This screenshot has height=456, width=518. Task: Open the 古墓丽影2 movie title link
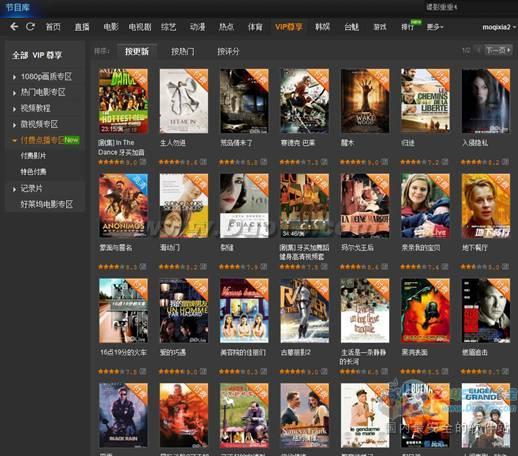(296, 352)
